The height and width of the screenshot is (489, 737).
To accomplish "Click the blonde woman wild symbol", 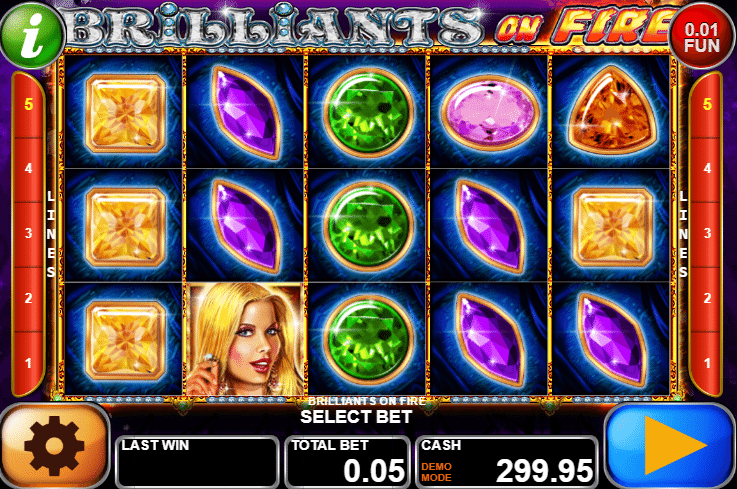I will [x=245, y=339].
